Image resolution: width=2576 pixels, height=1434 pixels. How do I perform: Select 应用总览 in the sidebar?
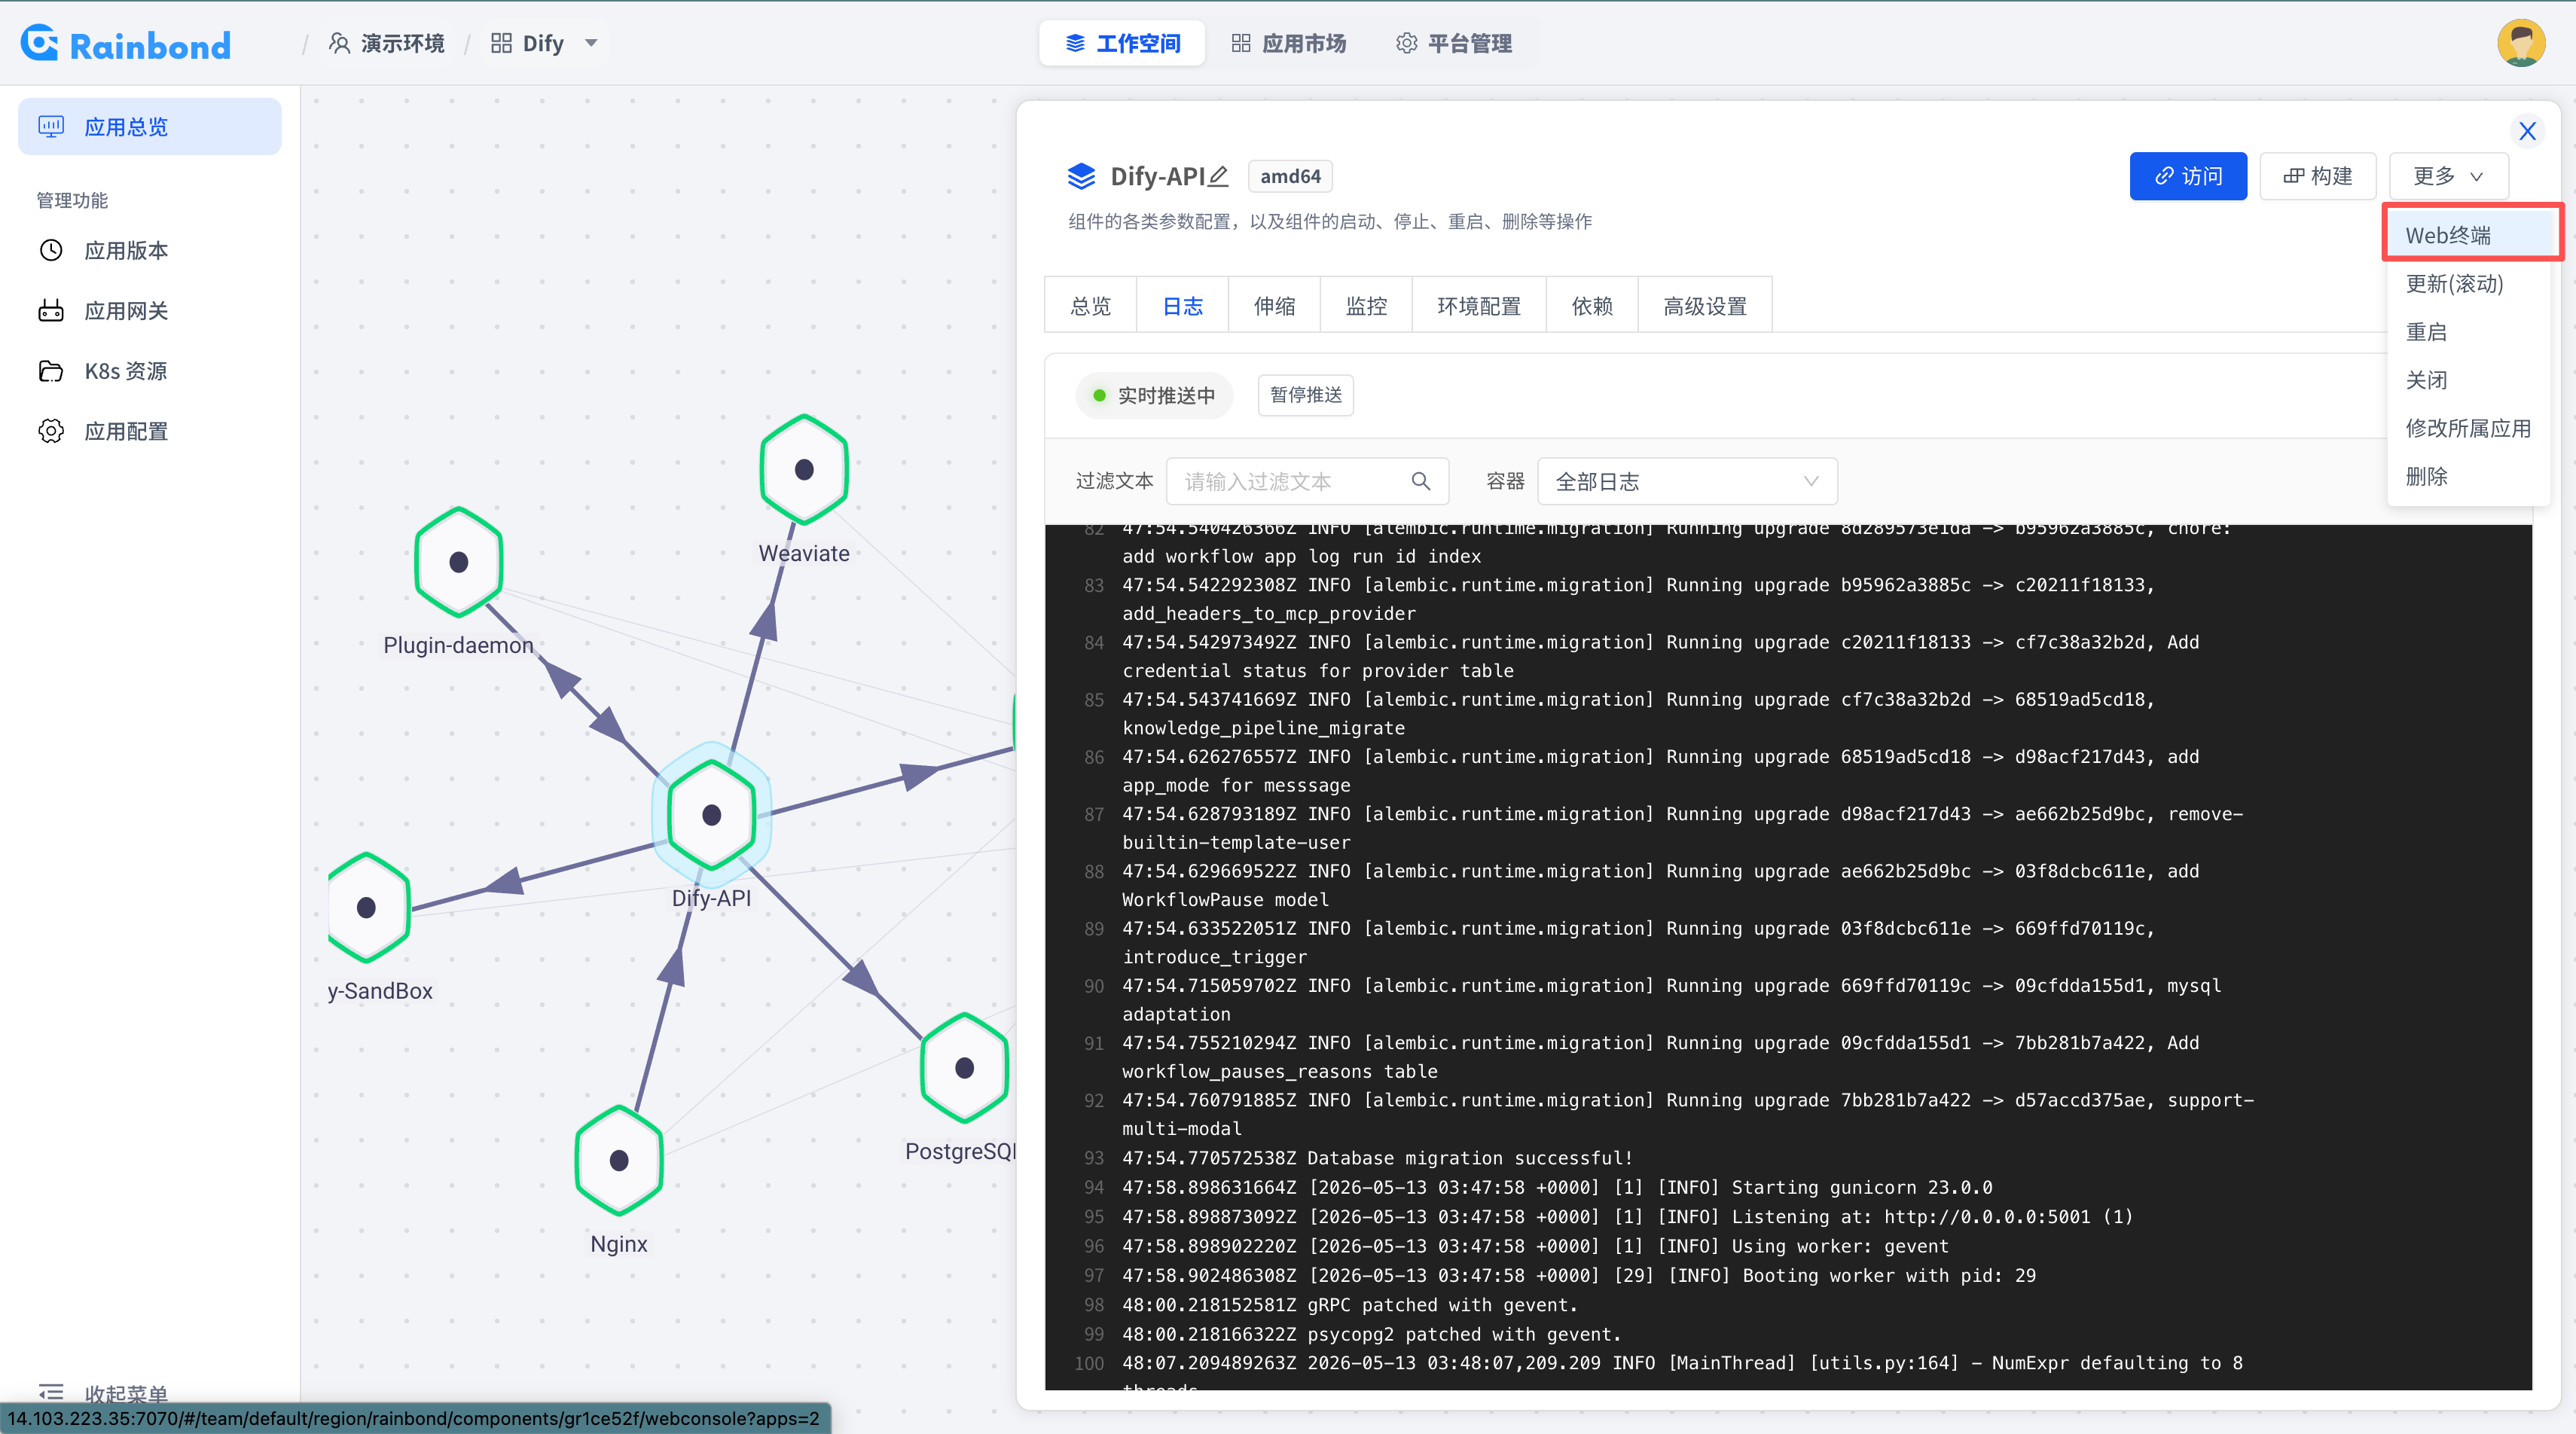[150, 127]
